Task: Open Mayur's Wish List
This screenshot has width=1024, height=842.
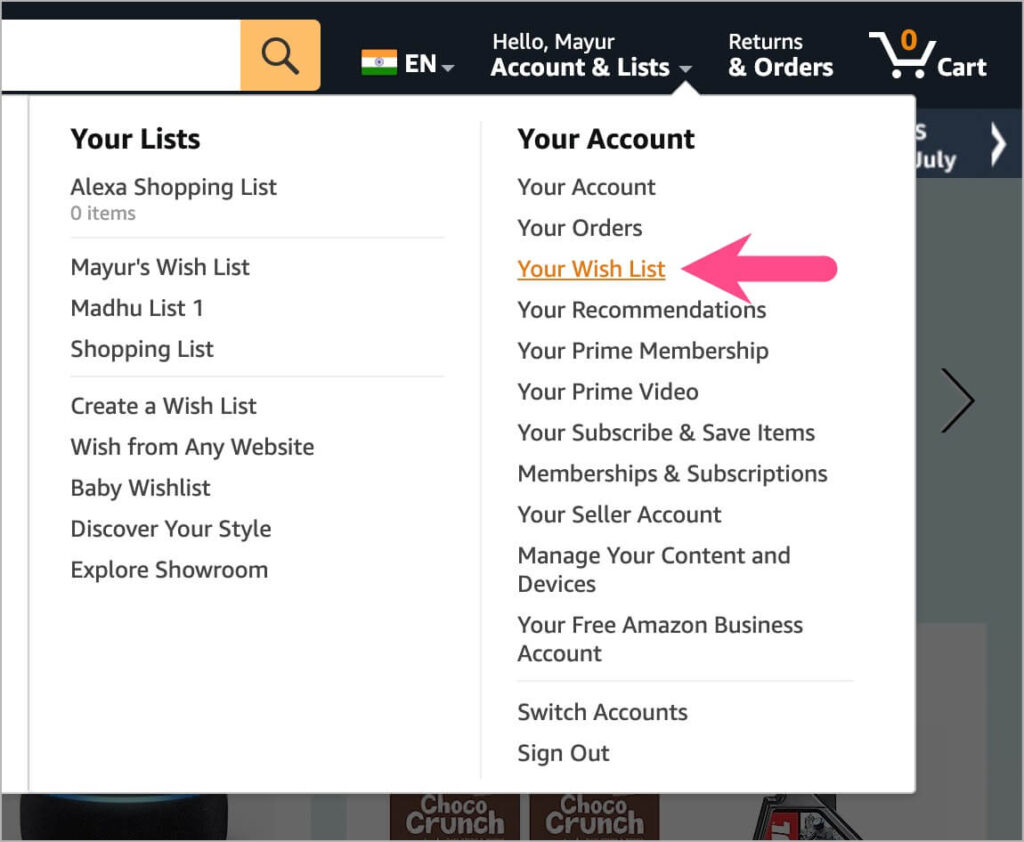Action: (x=159, y=267)
